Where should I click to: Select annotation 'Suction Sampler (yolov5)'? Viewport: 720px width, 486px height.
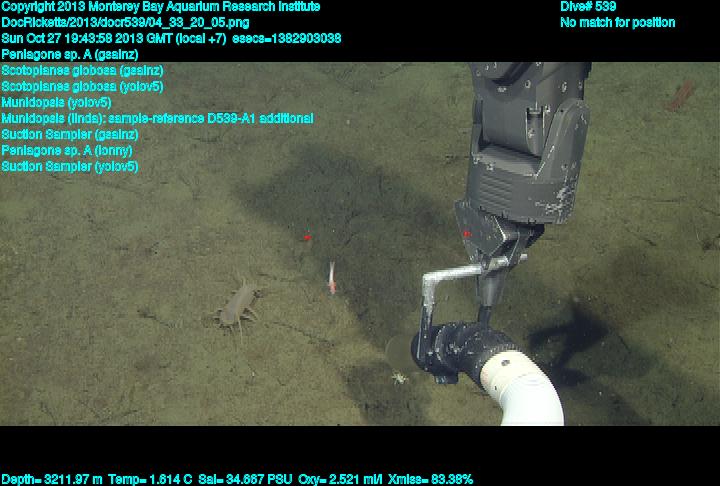pos(70,166)
